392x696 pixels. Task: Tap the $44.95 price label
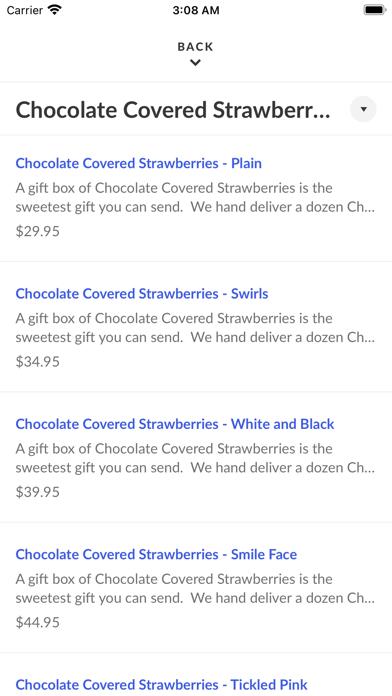[x=37, y=622]
